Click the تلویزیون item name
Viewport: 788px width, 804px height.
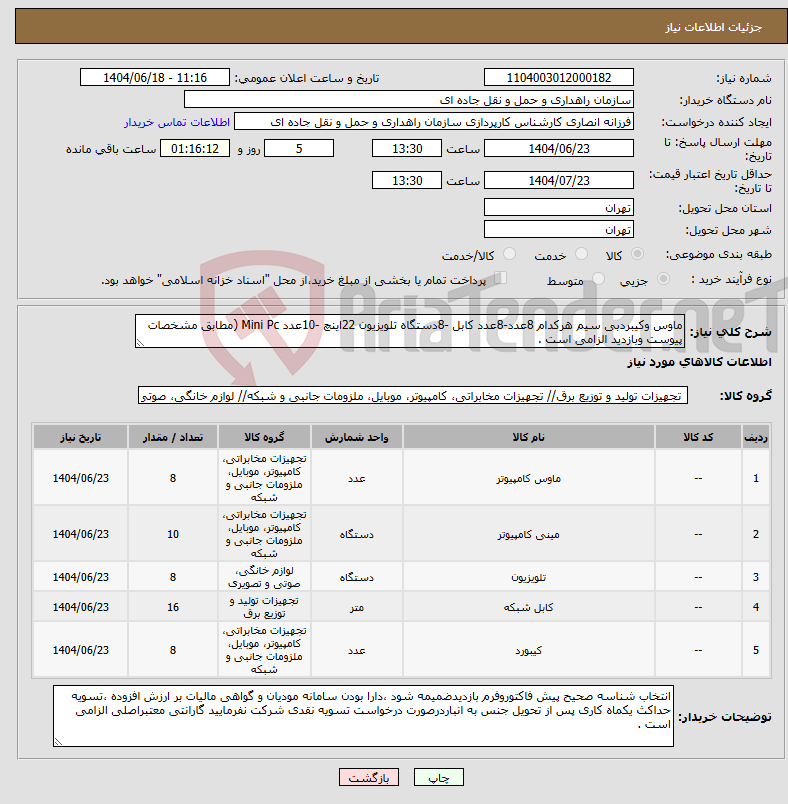529,577
